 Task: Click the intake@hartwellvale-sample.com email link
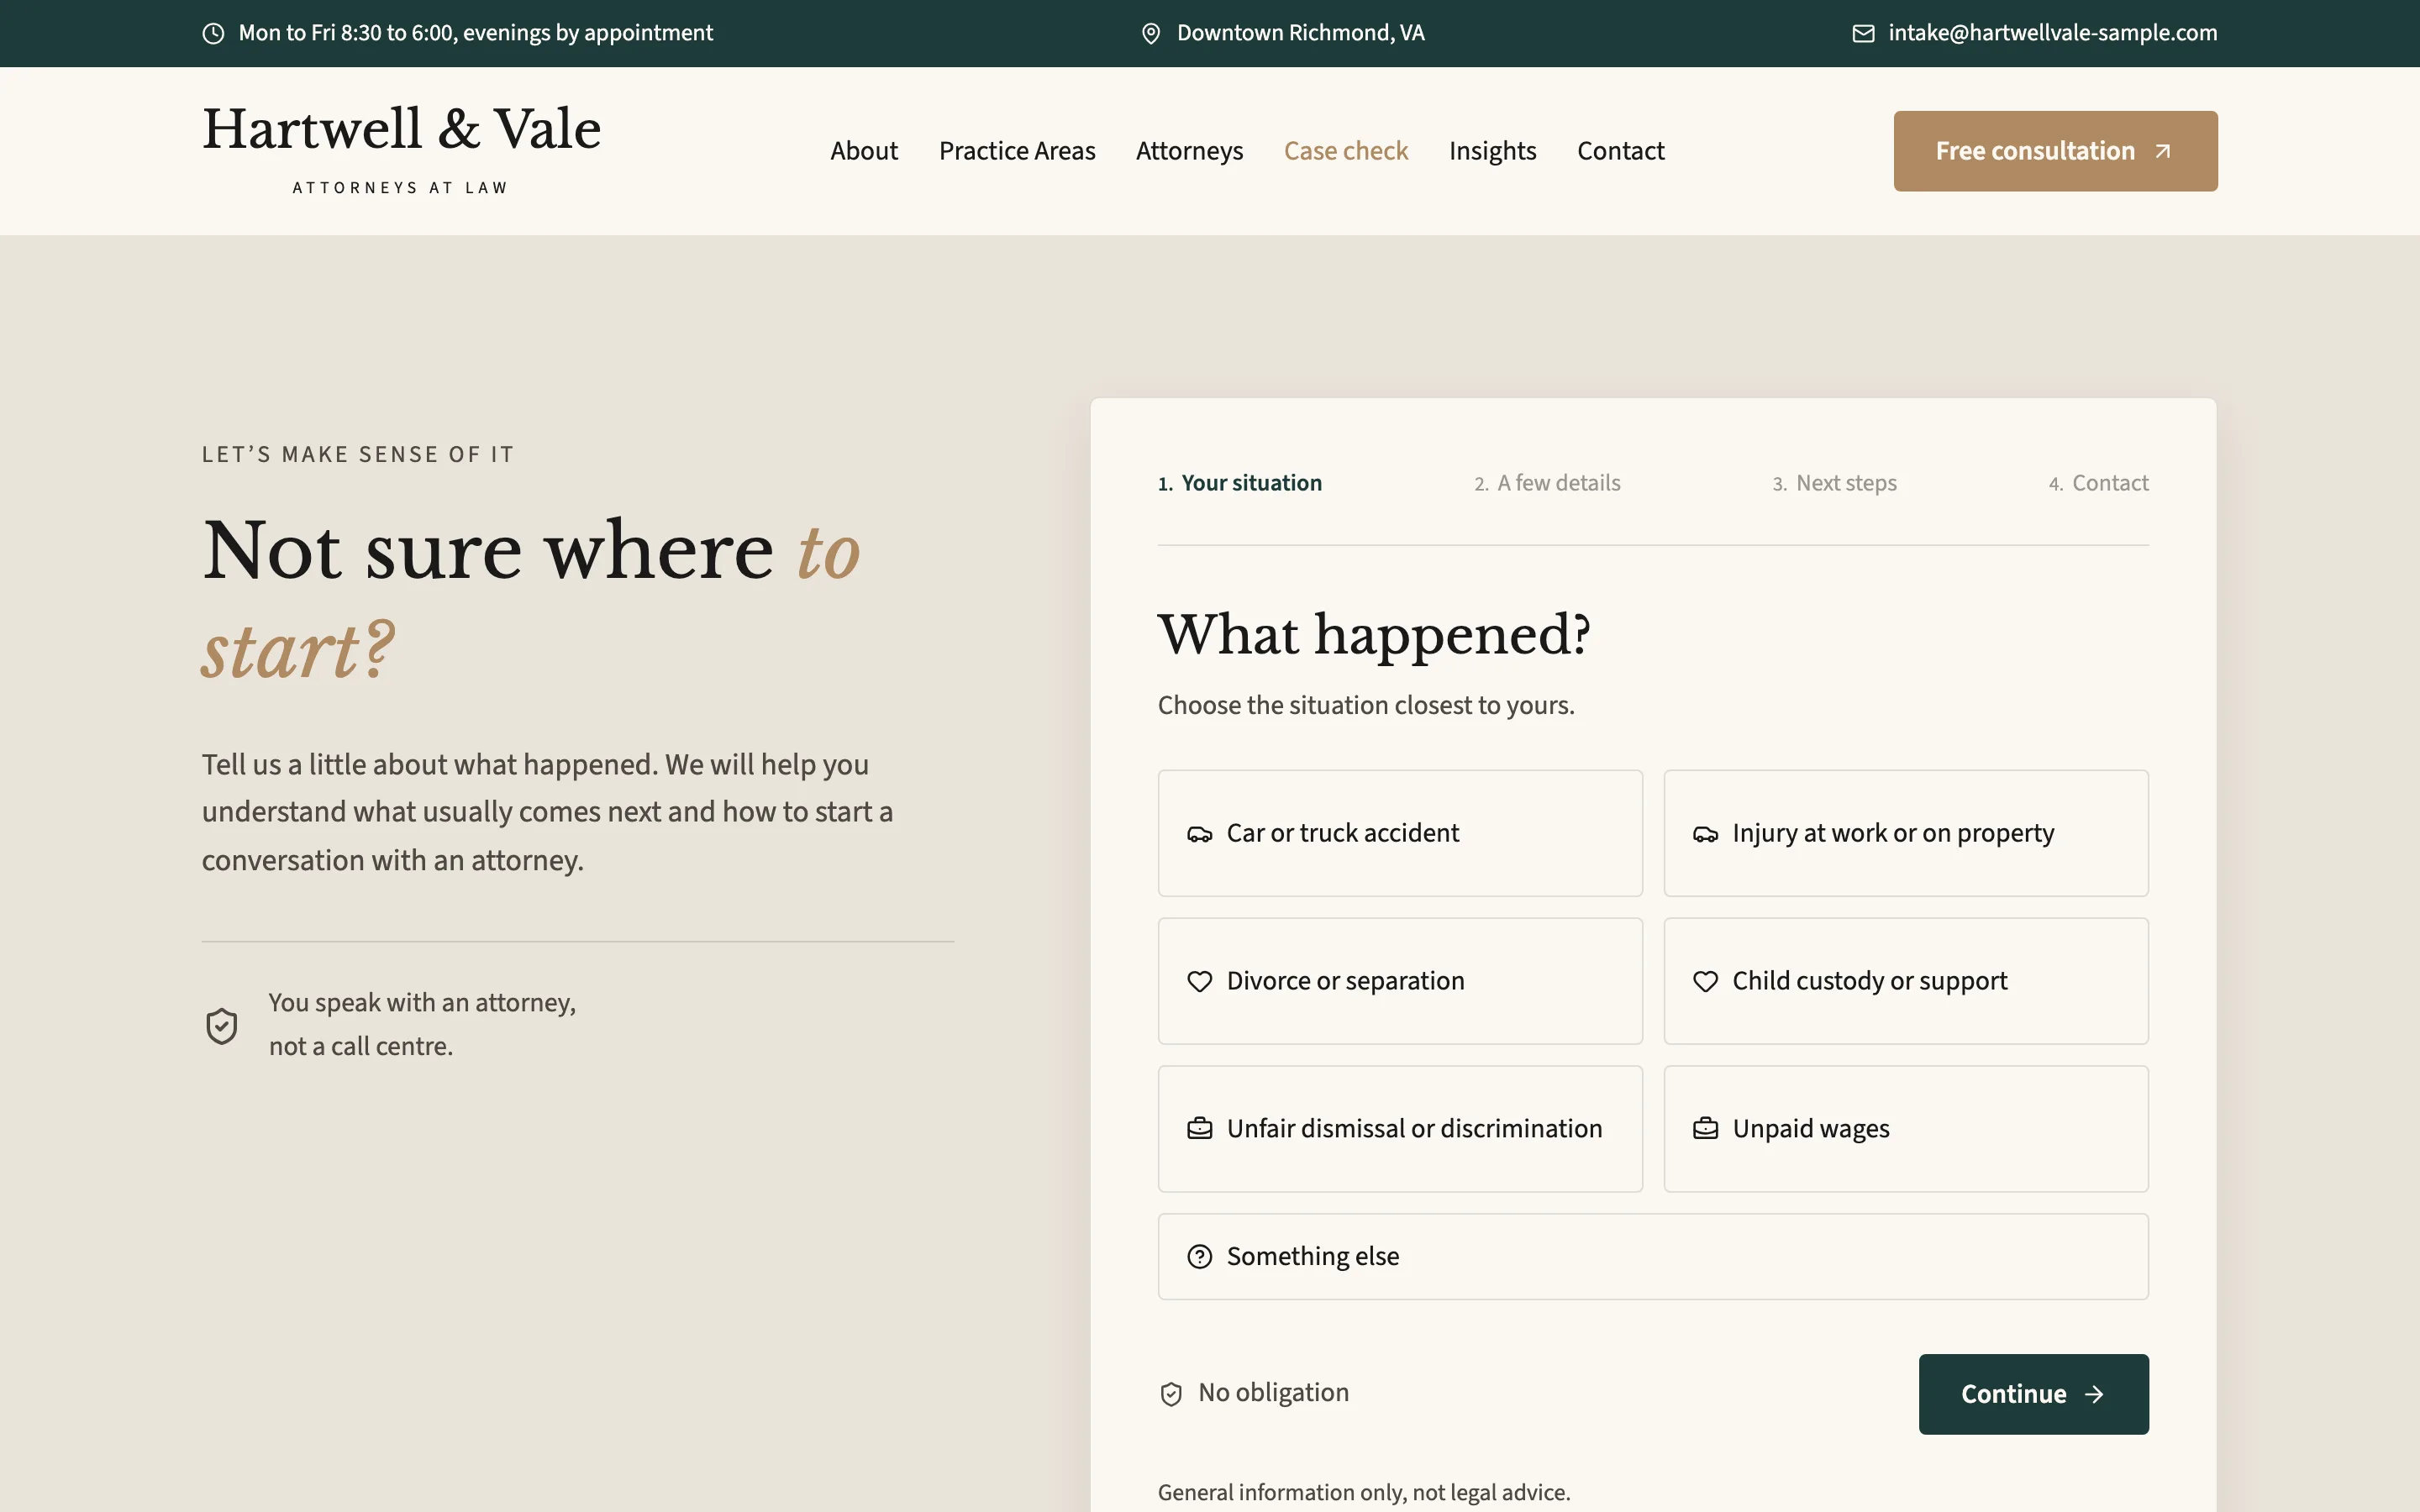pyautogui.click(x=2052, y=33)
